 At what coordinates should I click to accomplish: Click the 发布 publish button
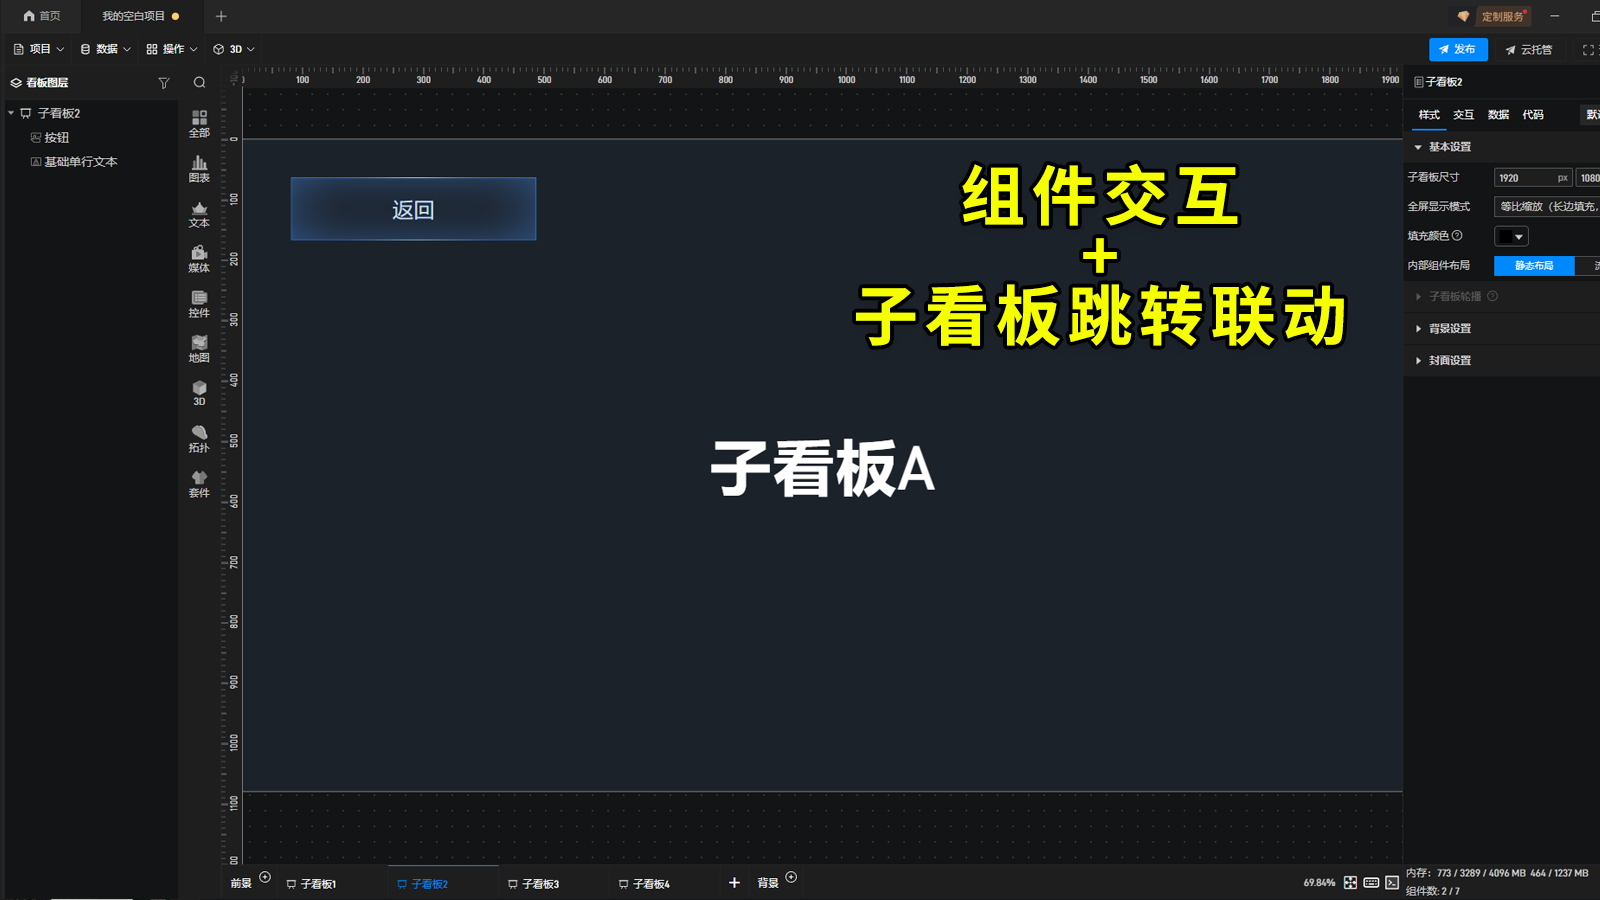click(x=1460, y=48)
